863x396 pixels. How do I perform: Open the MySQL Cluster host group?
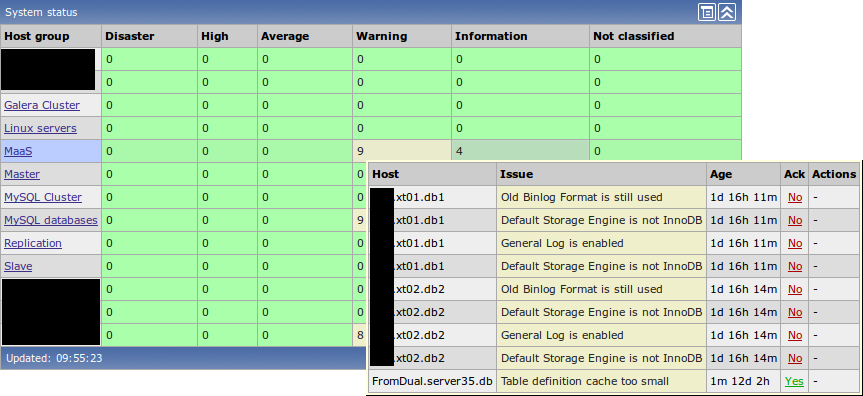click(43, 197)
